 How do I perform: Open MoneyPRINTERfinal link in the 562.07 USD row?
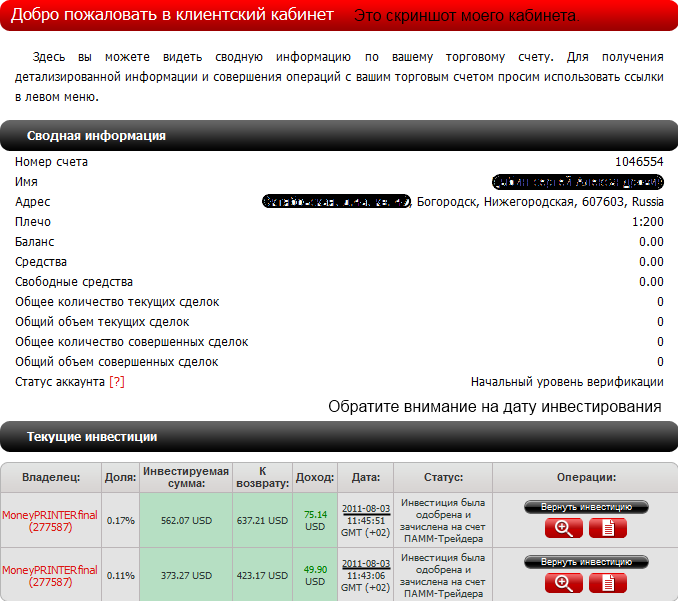click(x=50, y=515)
